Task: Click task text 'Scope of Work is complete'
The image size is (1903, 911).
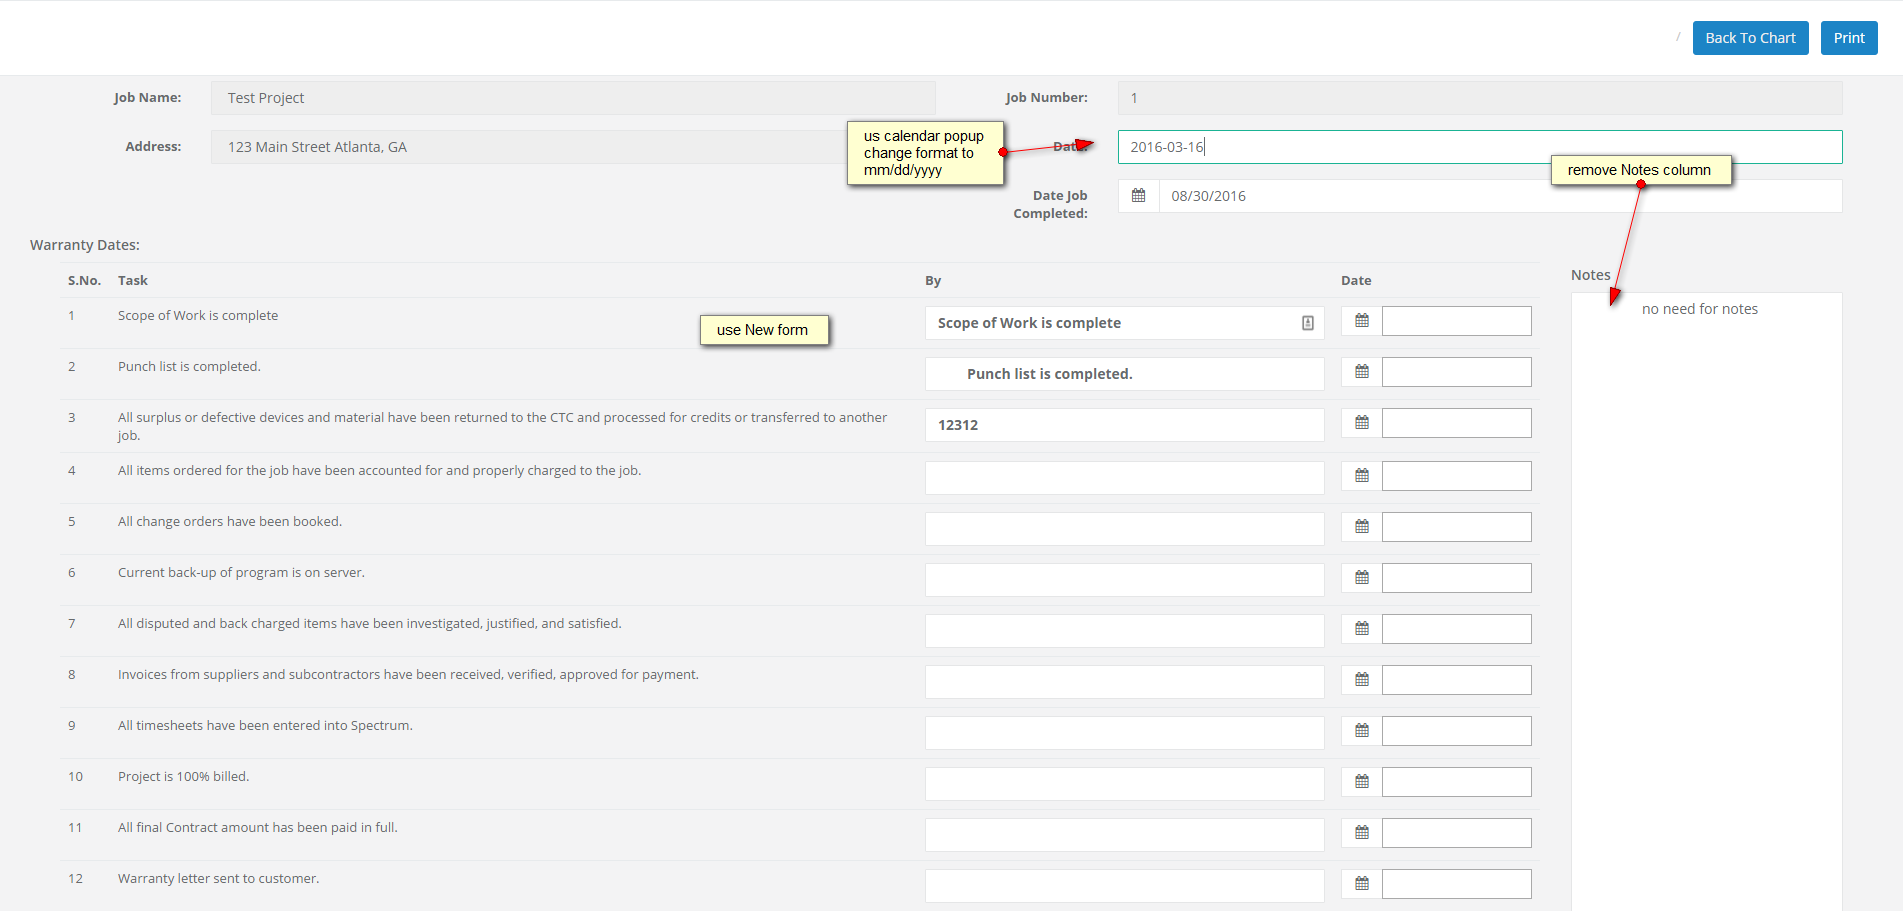Action: point(198,316)
